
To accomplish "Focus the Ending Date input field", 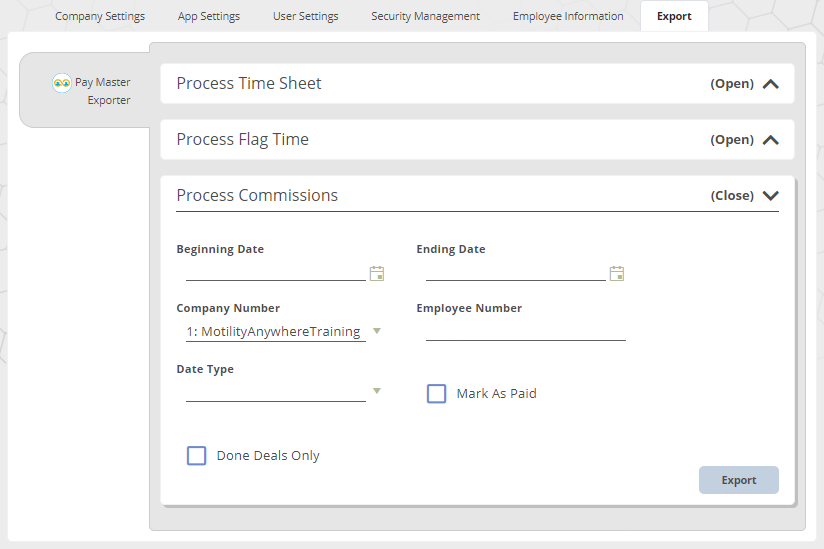I will 516,273.
